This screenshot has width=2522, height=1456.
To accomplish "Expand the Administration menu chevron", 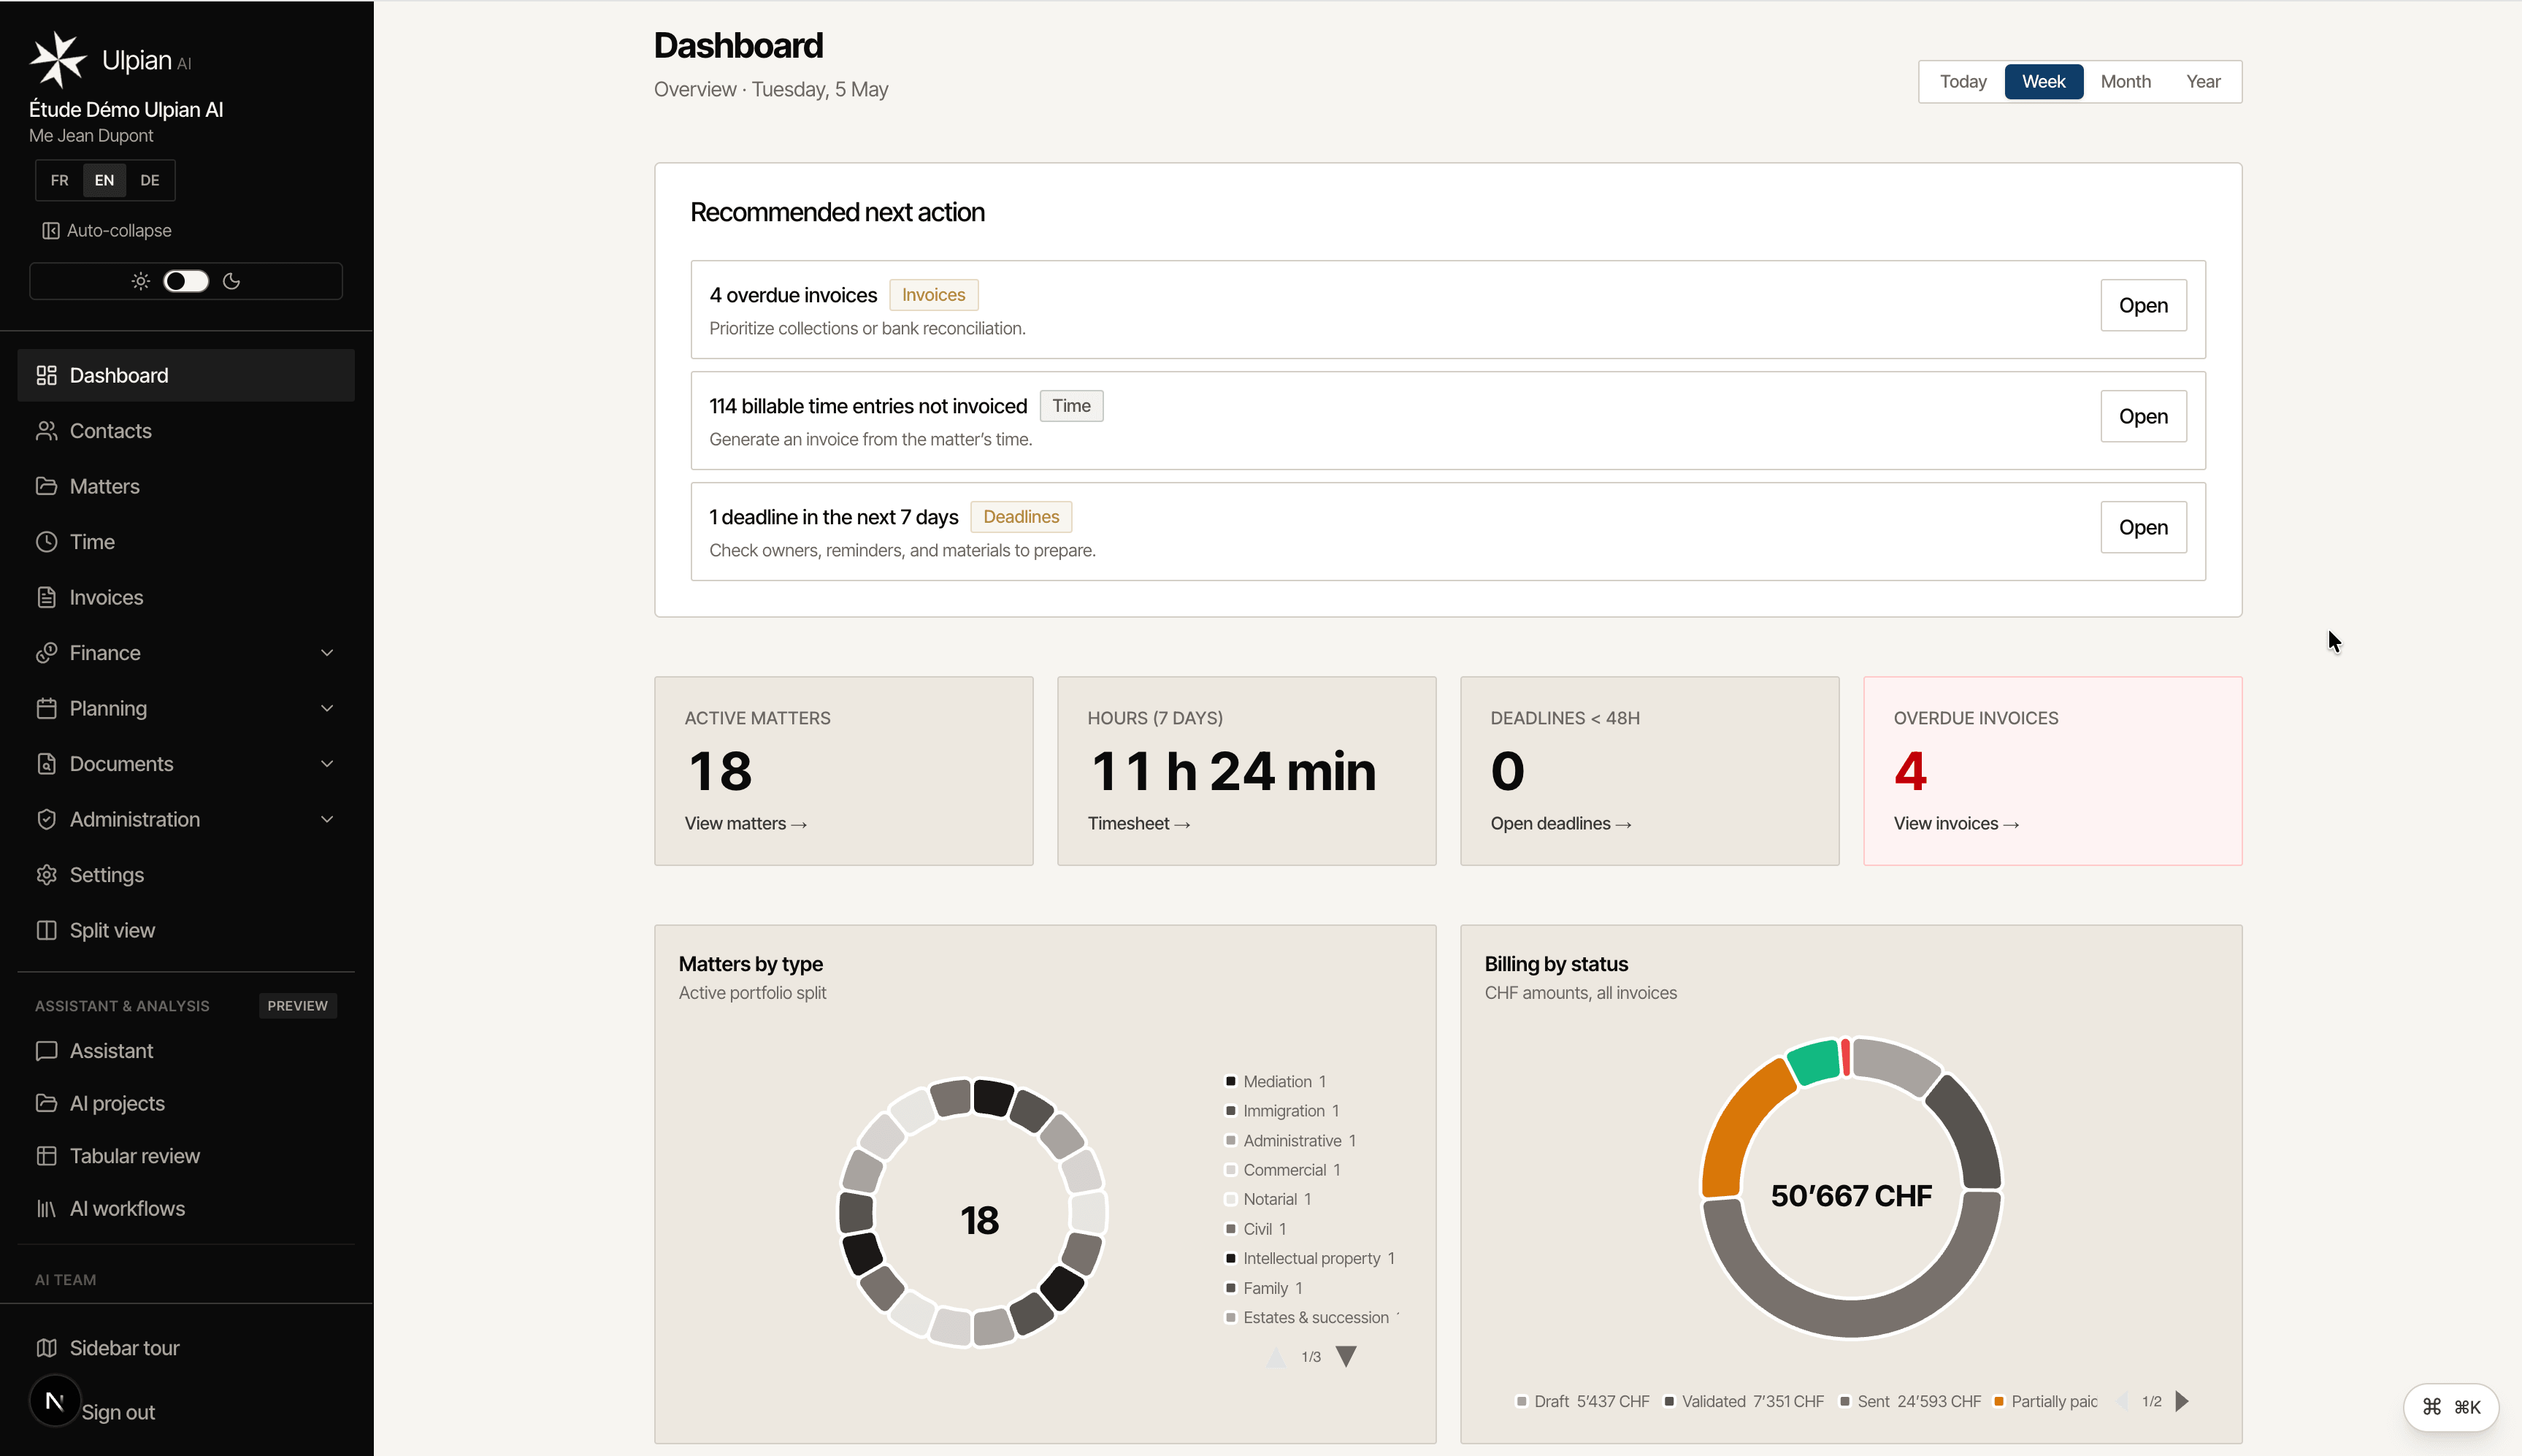I will point(327,819).
